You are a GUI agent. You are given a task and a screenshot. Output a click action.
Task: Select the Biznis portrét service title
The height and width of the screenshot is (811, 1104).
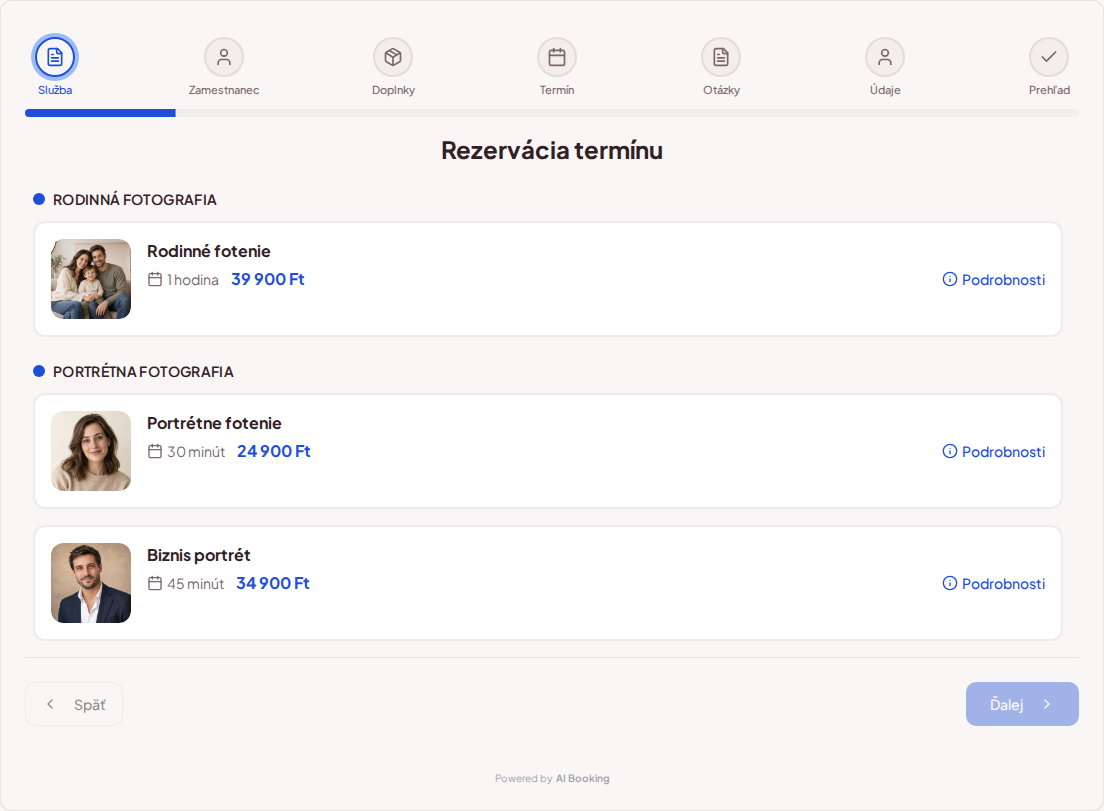click(x=199, y=555)
